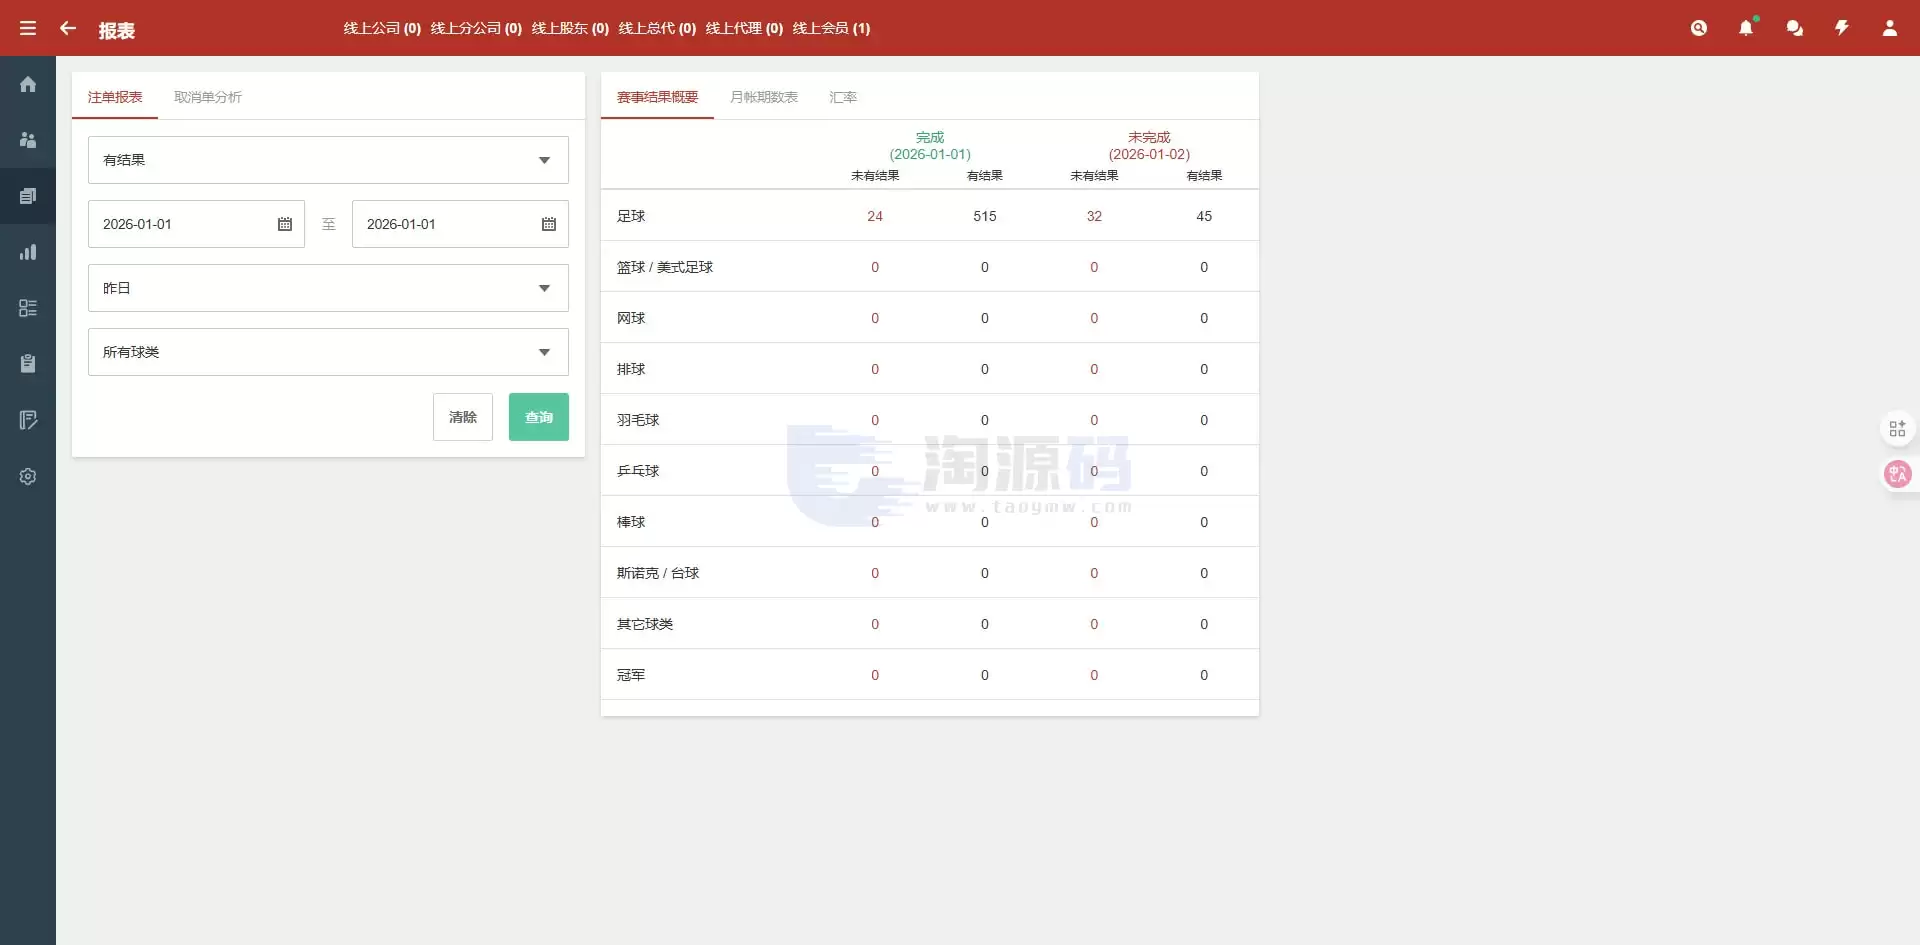Go back with the arrow icon
This screenshot has height=945, width=1920.
[x=68, y=28]
